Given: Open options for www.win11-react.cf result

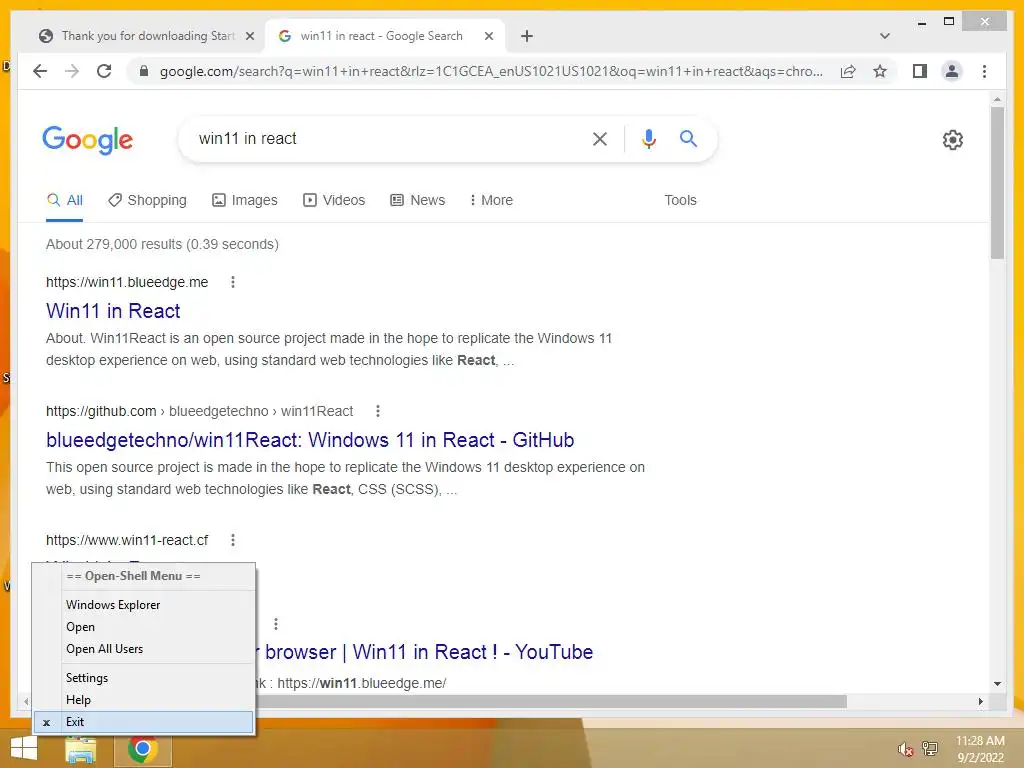Looking at the screenshot, I should [233, 540].
